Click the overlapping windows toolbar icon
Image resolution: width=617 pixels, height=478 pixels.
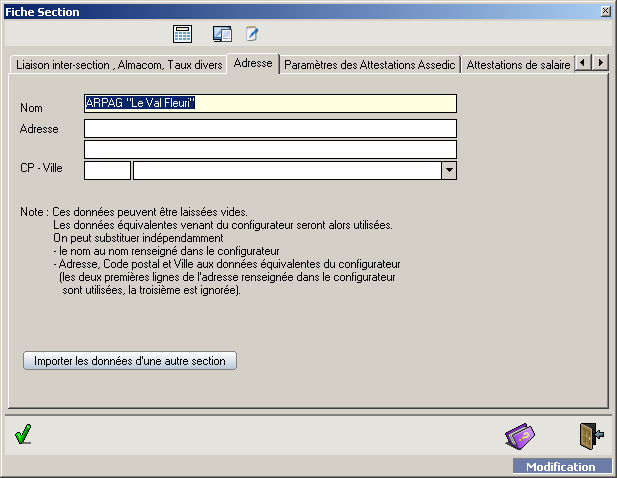click(x=222, y=34)
